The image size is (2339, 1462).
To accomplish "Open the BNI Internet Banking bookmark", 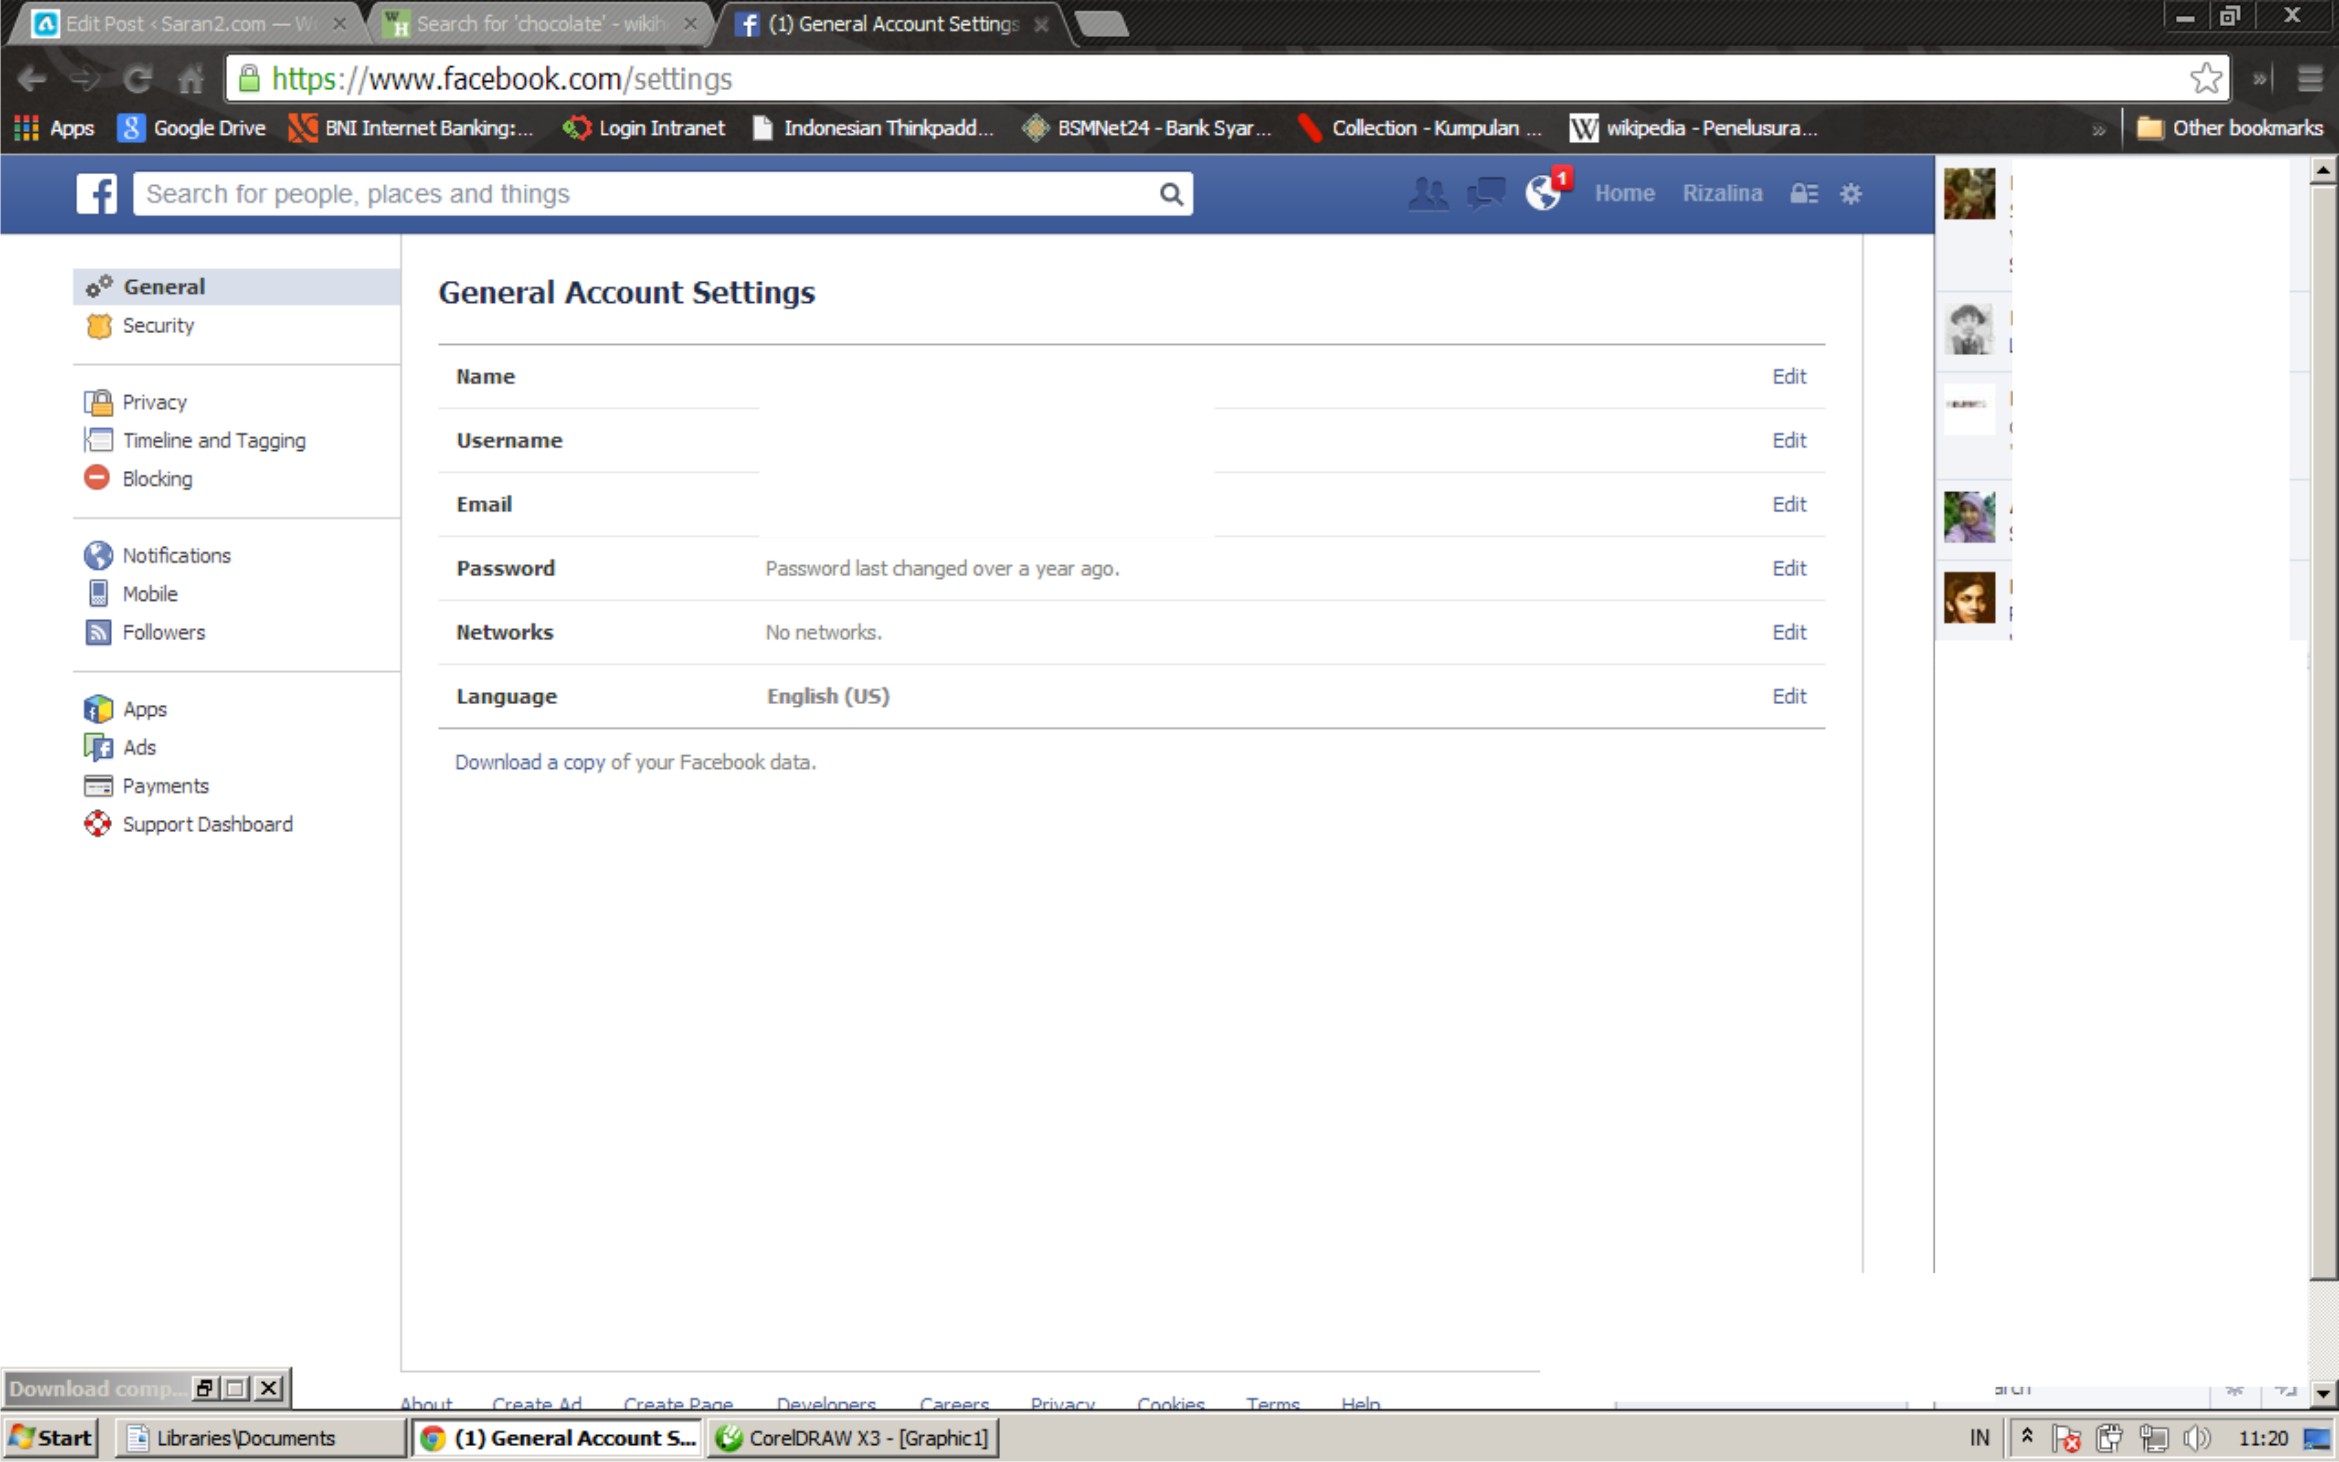I will pyautogui.click(x=411, y=128).
